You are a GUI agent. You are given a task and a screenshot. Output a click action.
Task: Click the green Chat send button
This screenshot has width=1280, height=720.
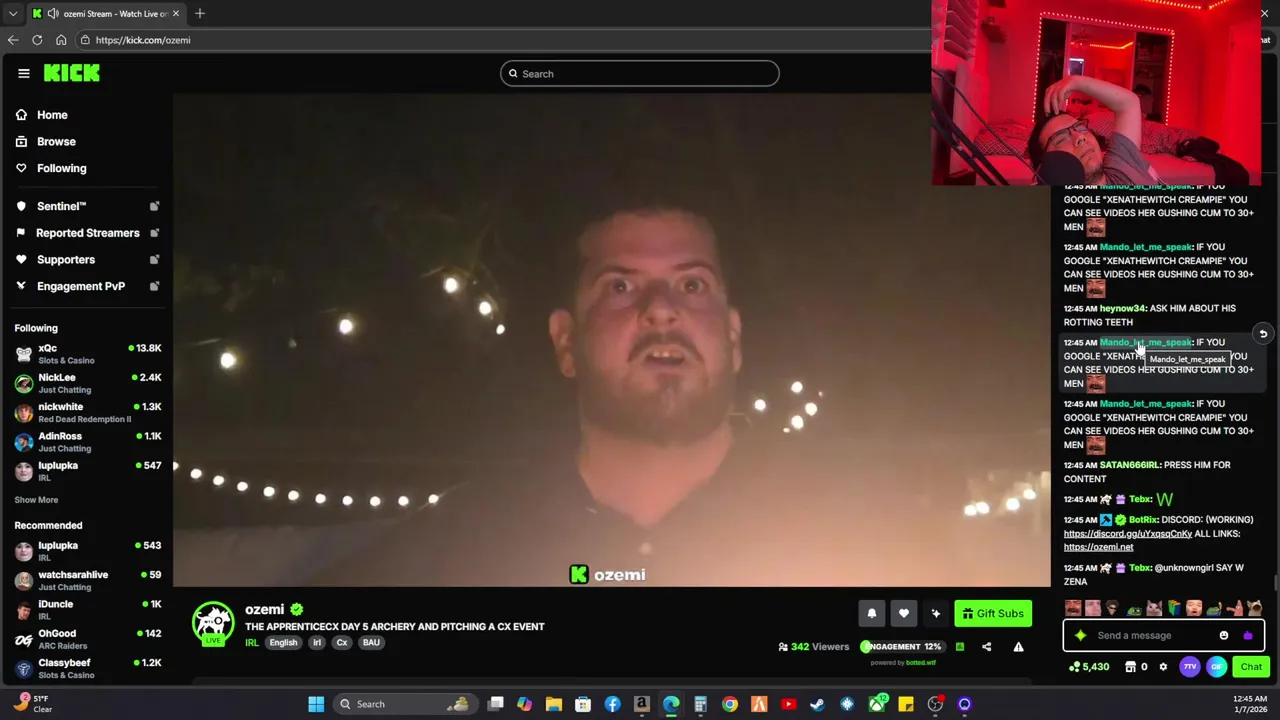[1251, 667]
